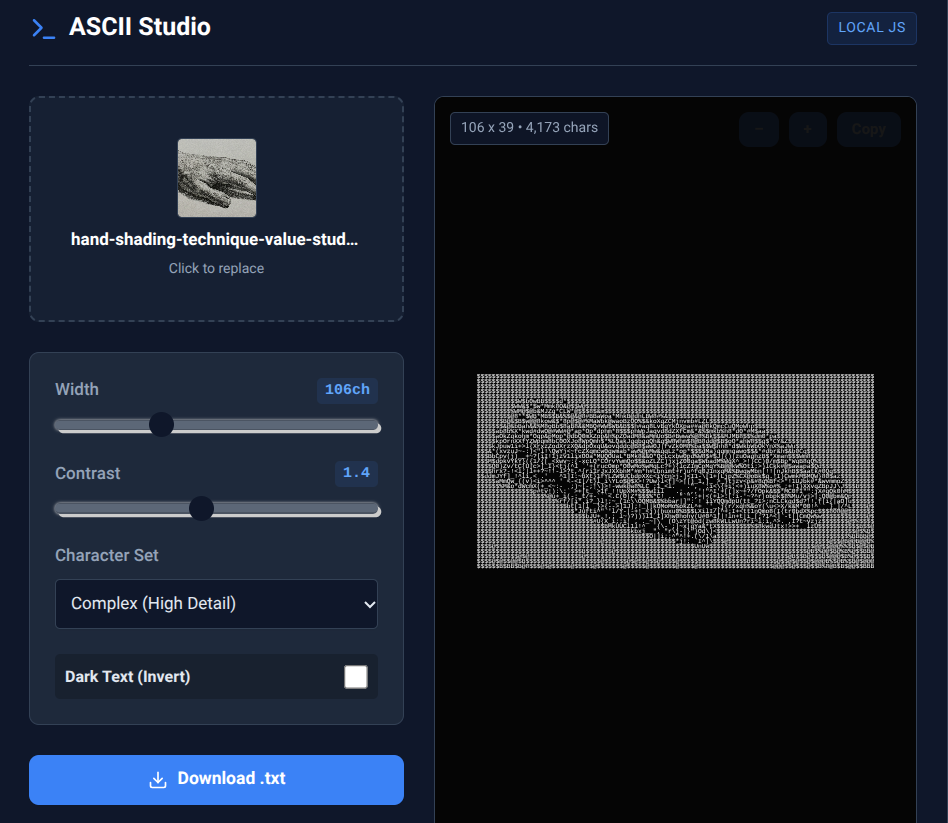Click the zoom in plus icon
The image size is (948, 823).
[x=807, y=129]
